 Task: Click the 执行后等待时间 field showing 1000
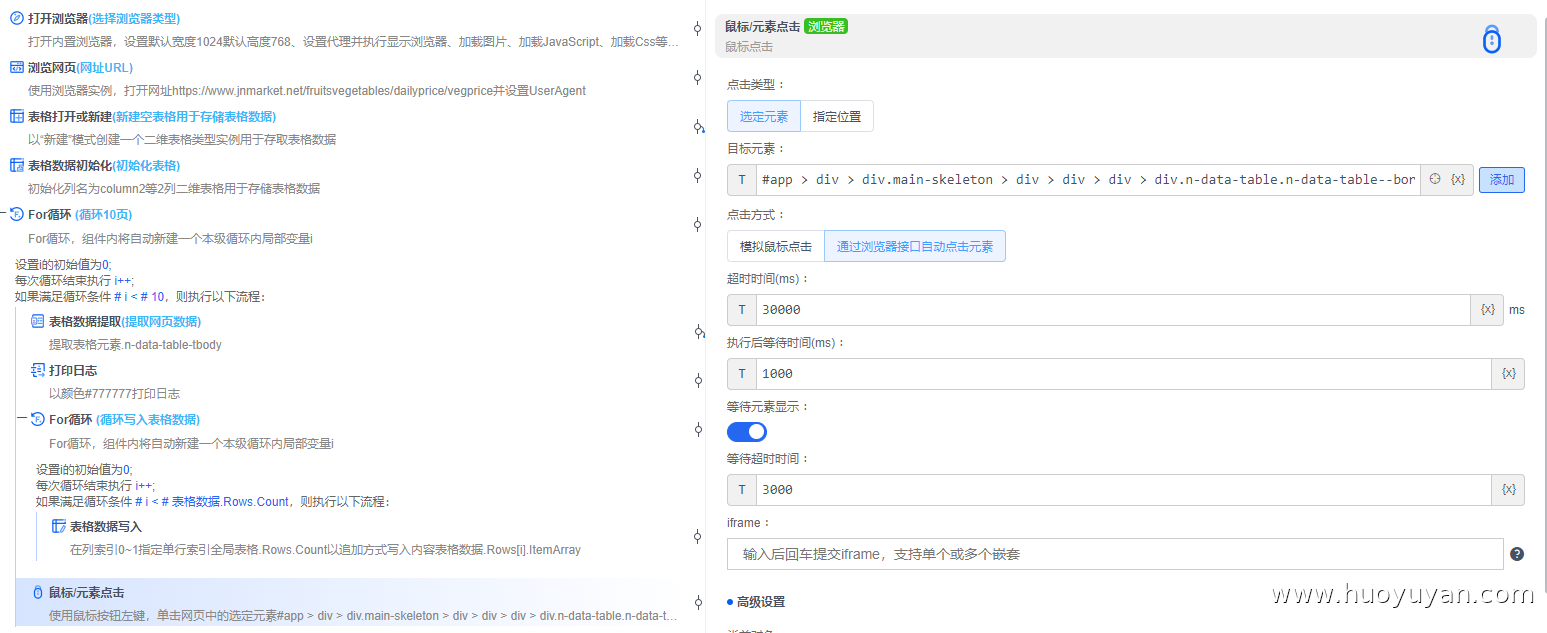pyautogui.click(x=1125, y=374)
